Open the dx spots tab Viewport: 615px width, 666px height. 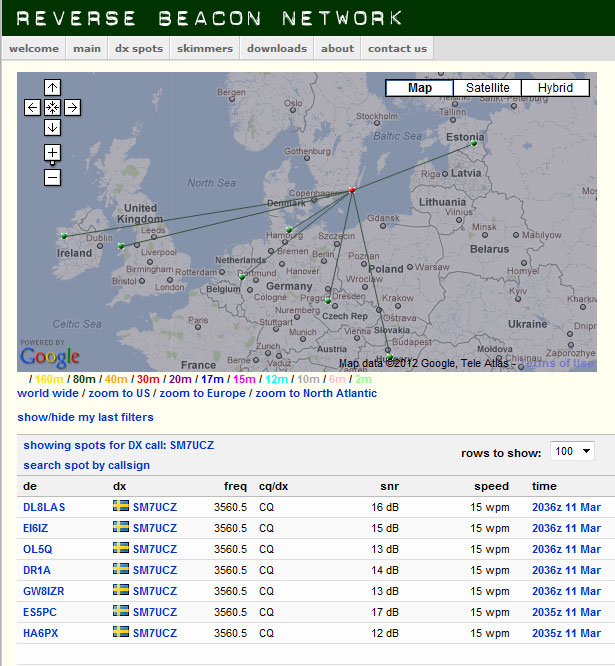(138, 48)
